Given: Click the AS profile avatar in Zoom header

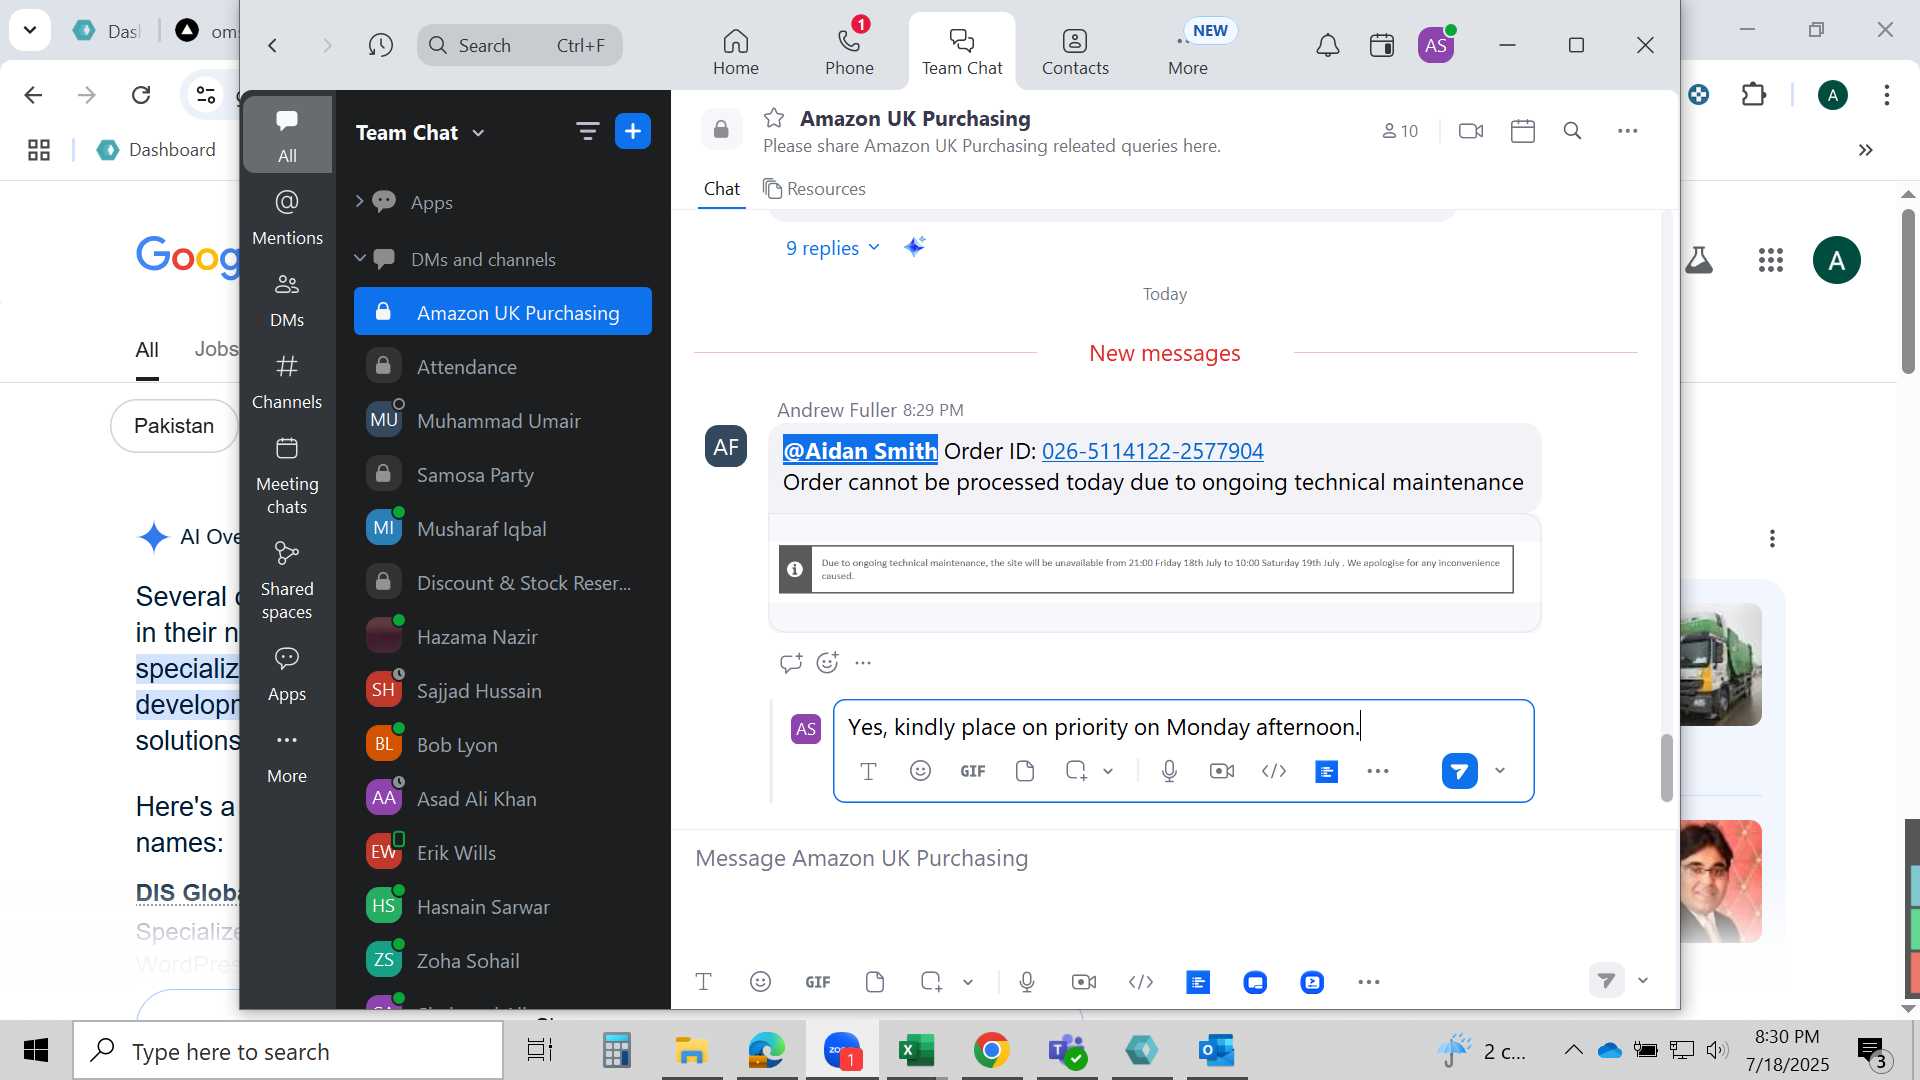Looking at the screenshot, I should (1436, 45).
